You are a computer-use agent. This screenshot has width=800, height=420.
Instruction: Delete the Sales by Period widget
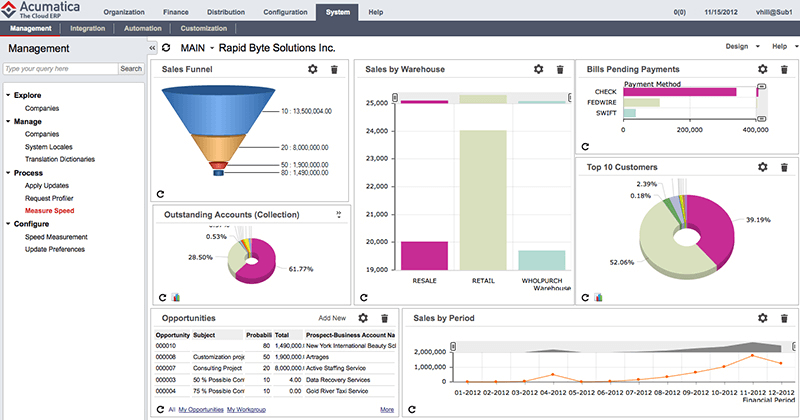click(x=784, y=318)
